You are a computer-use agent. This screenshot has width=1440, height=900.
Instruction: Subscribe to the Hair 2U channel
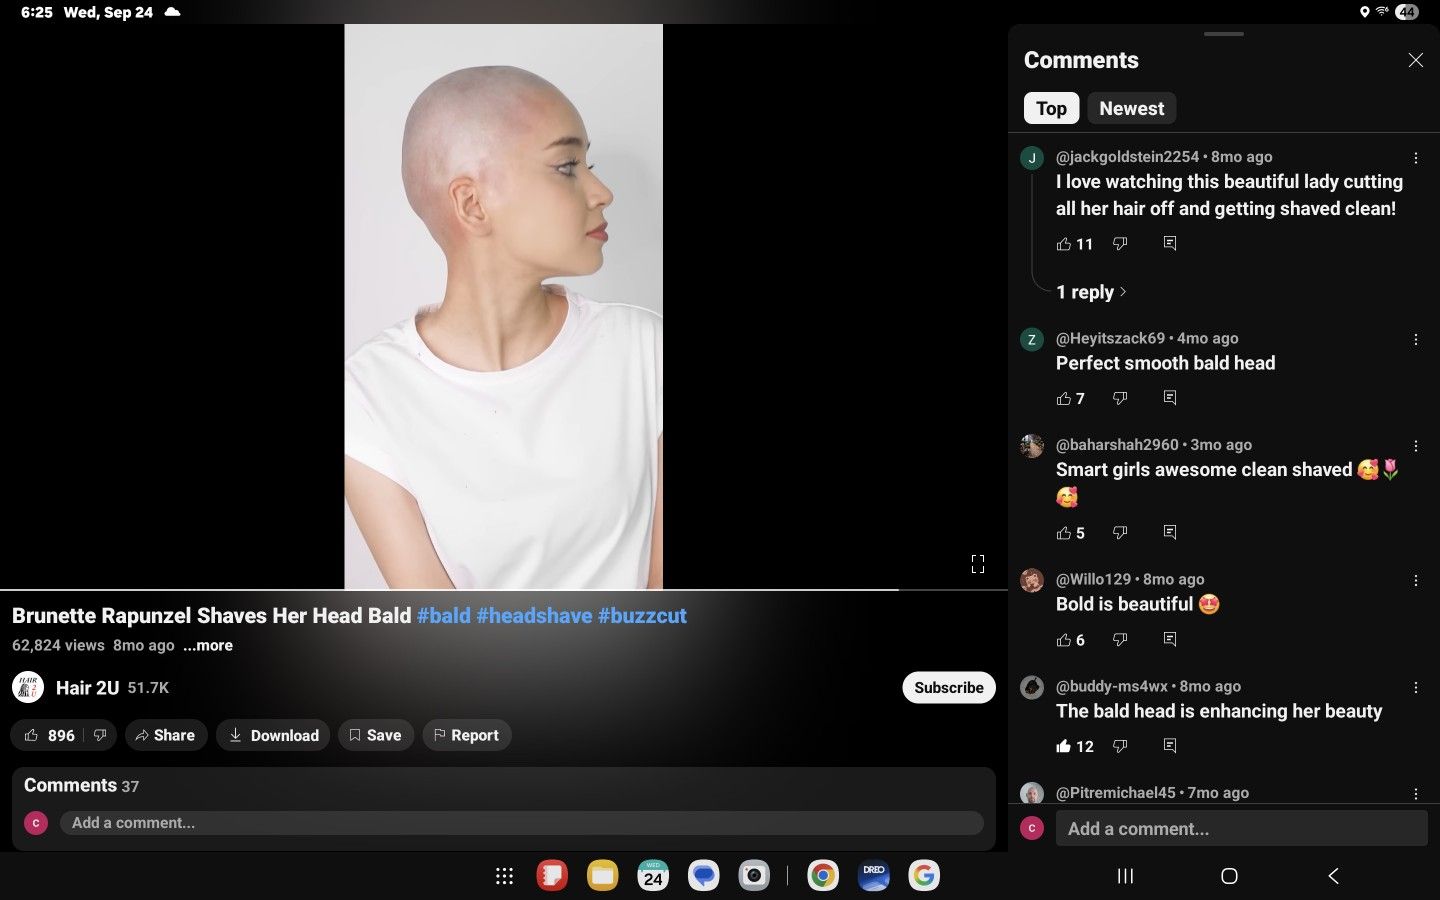[x=948, y=687]
